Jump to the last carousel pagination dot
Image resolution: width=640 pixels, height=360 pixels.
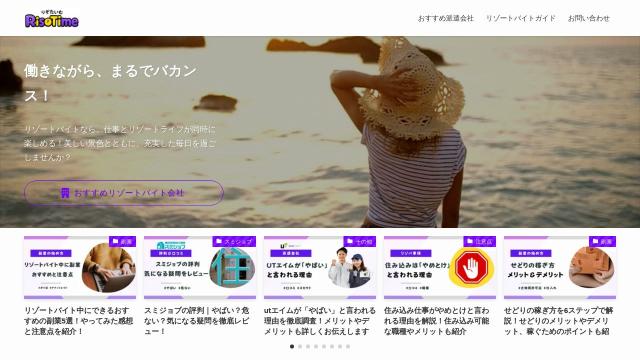click(x=348, y=347)
